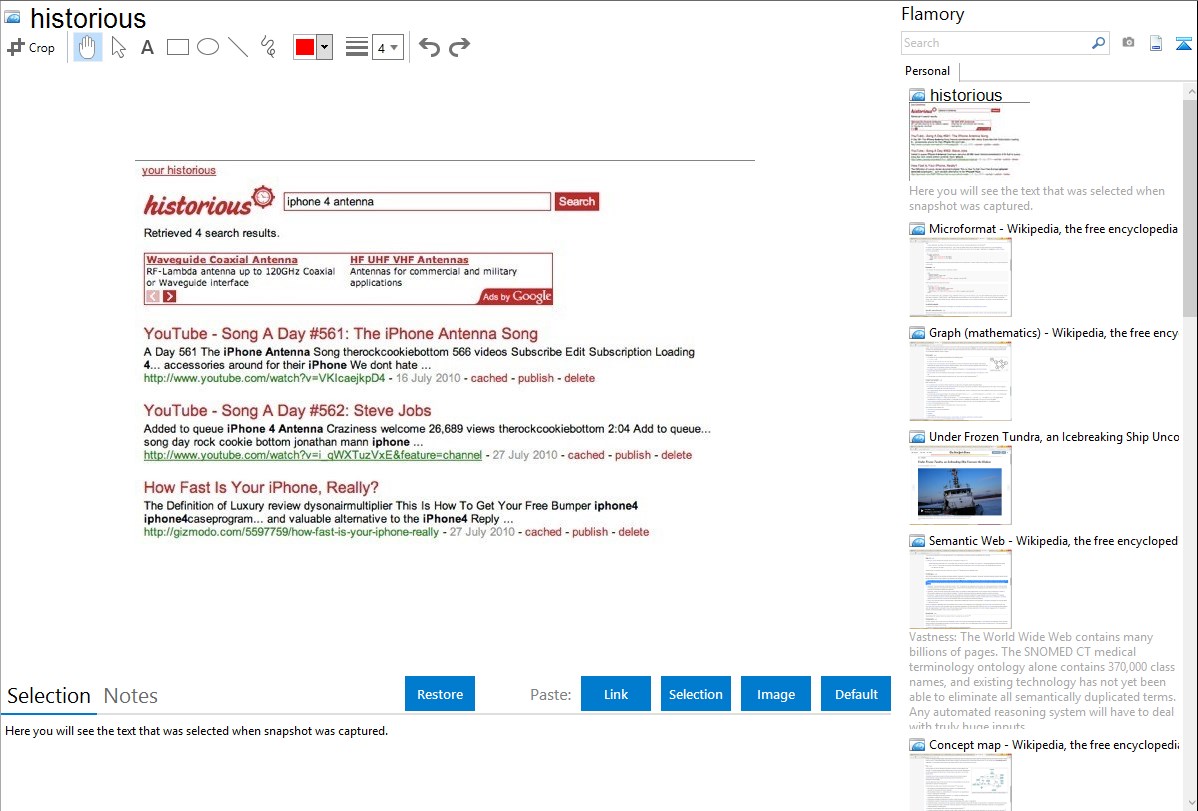
Task: Click the camera capture icon
Action: (1128, 43)
